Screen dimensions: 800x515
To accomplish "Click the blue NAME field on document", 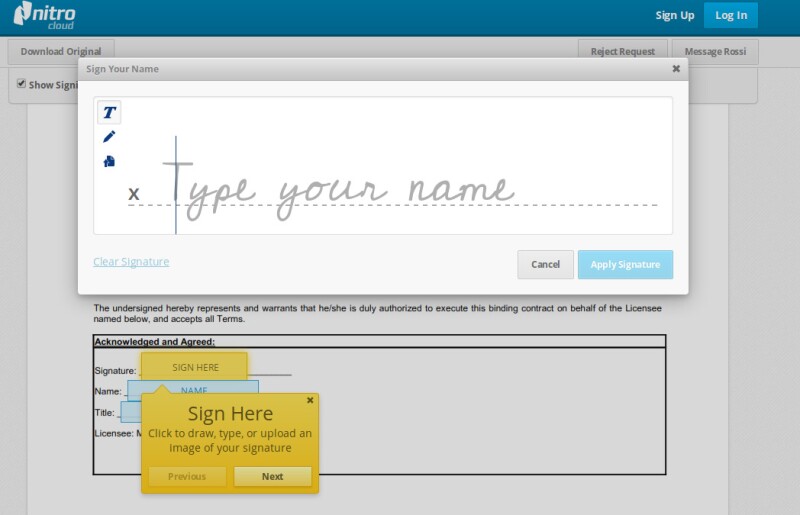I will 194,390.
